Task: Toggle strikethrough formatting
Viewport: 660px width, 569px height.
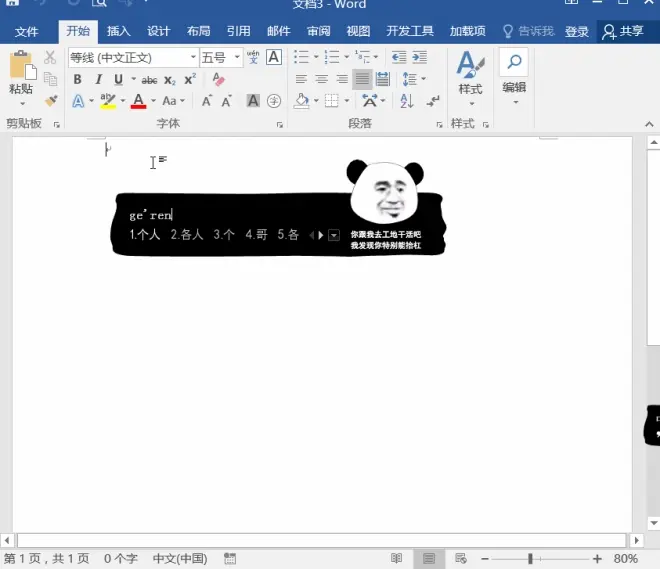Action: [149, 80]
